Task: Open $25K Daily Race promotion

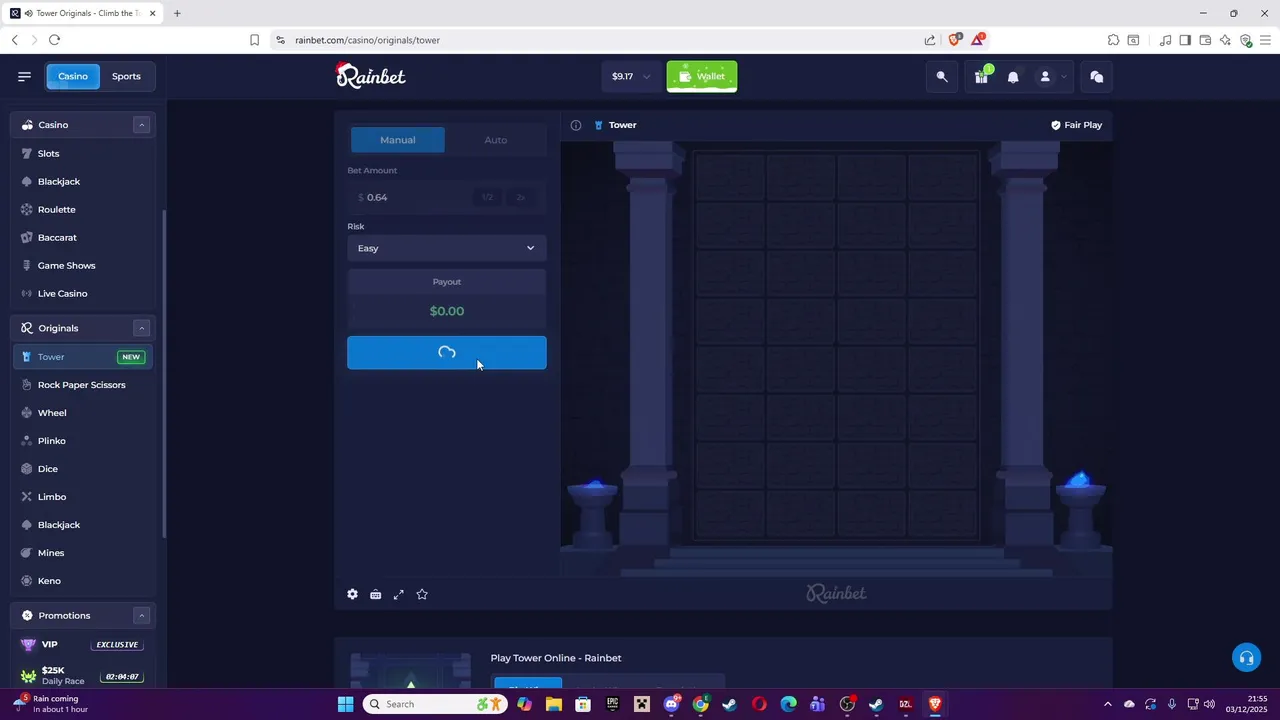Action: 83,676
